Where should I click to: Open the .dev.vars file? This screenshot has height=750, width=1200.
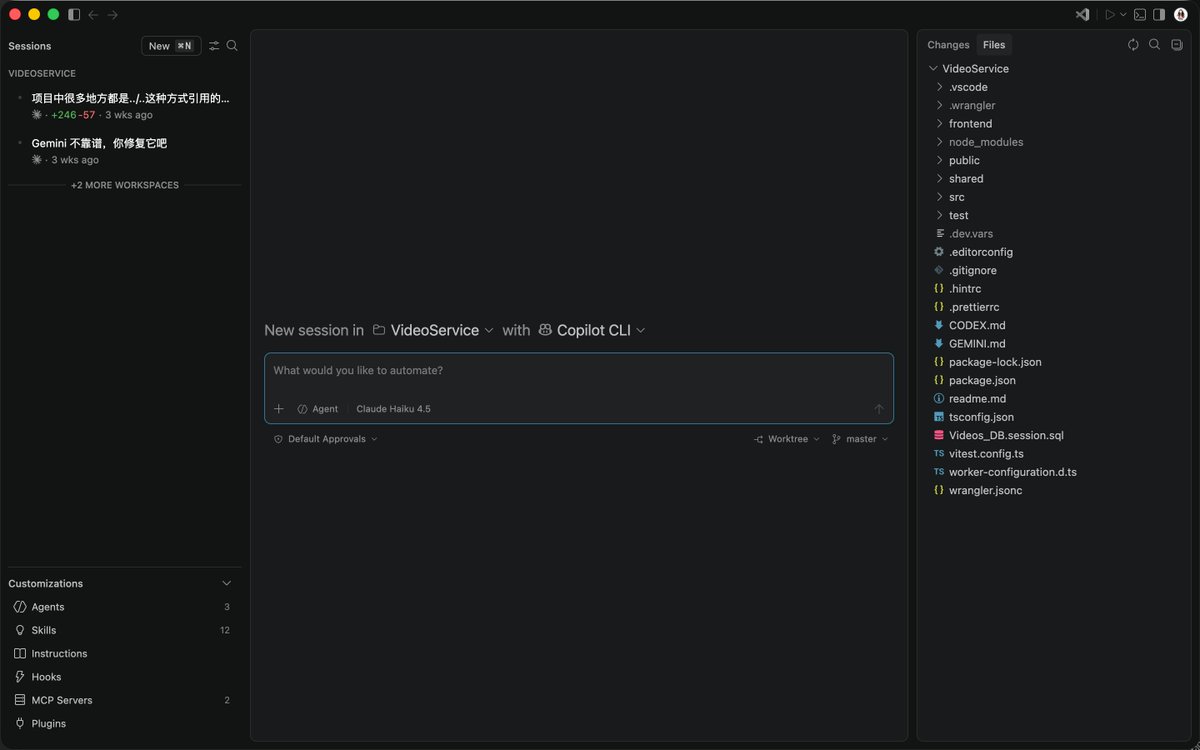pyautogui.click(x=1054, y=234)
